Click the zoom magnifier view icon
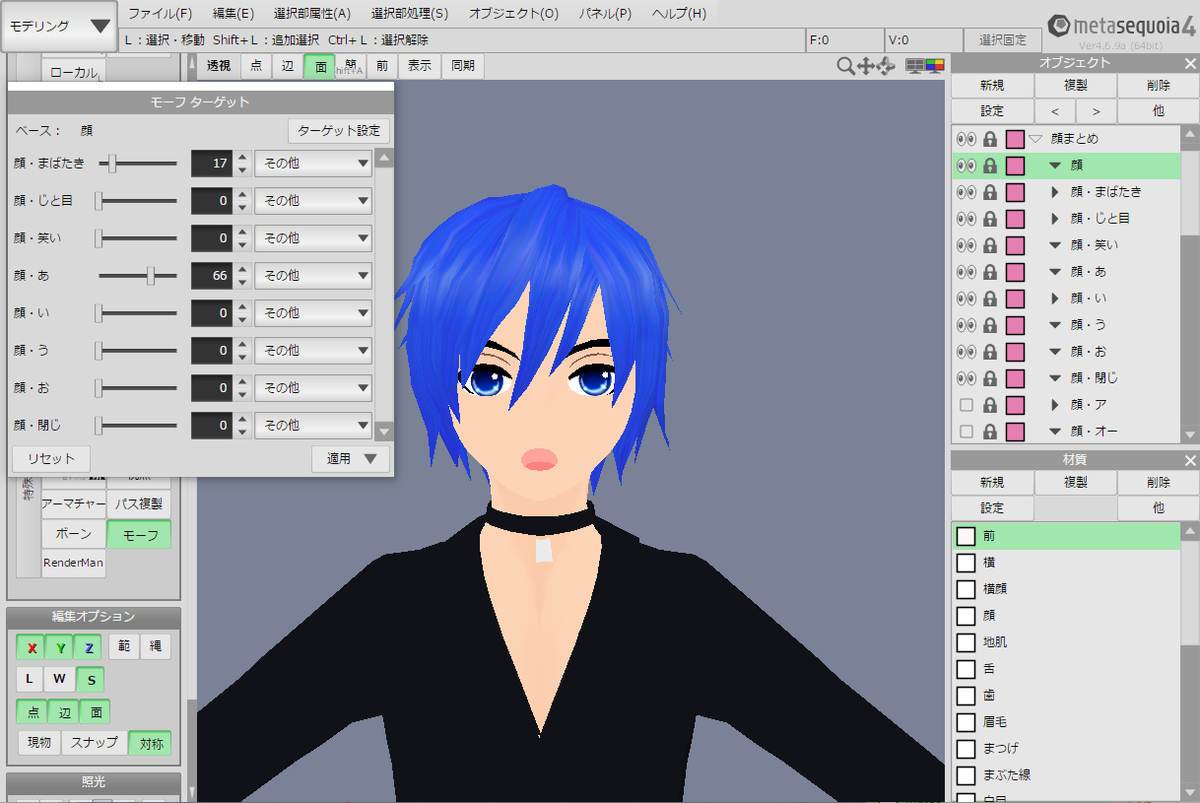The width and height of the screenshot is (1200, 803). point(846,66)
